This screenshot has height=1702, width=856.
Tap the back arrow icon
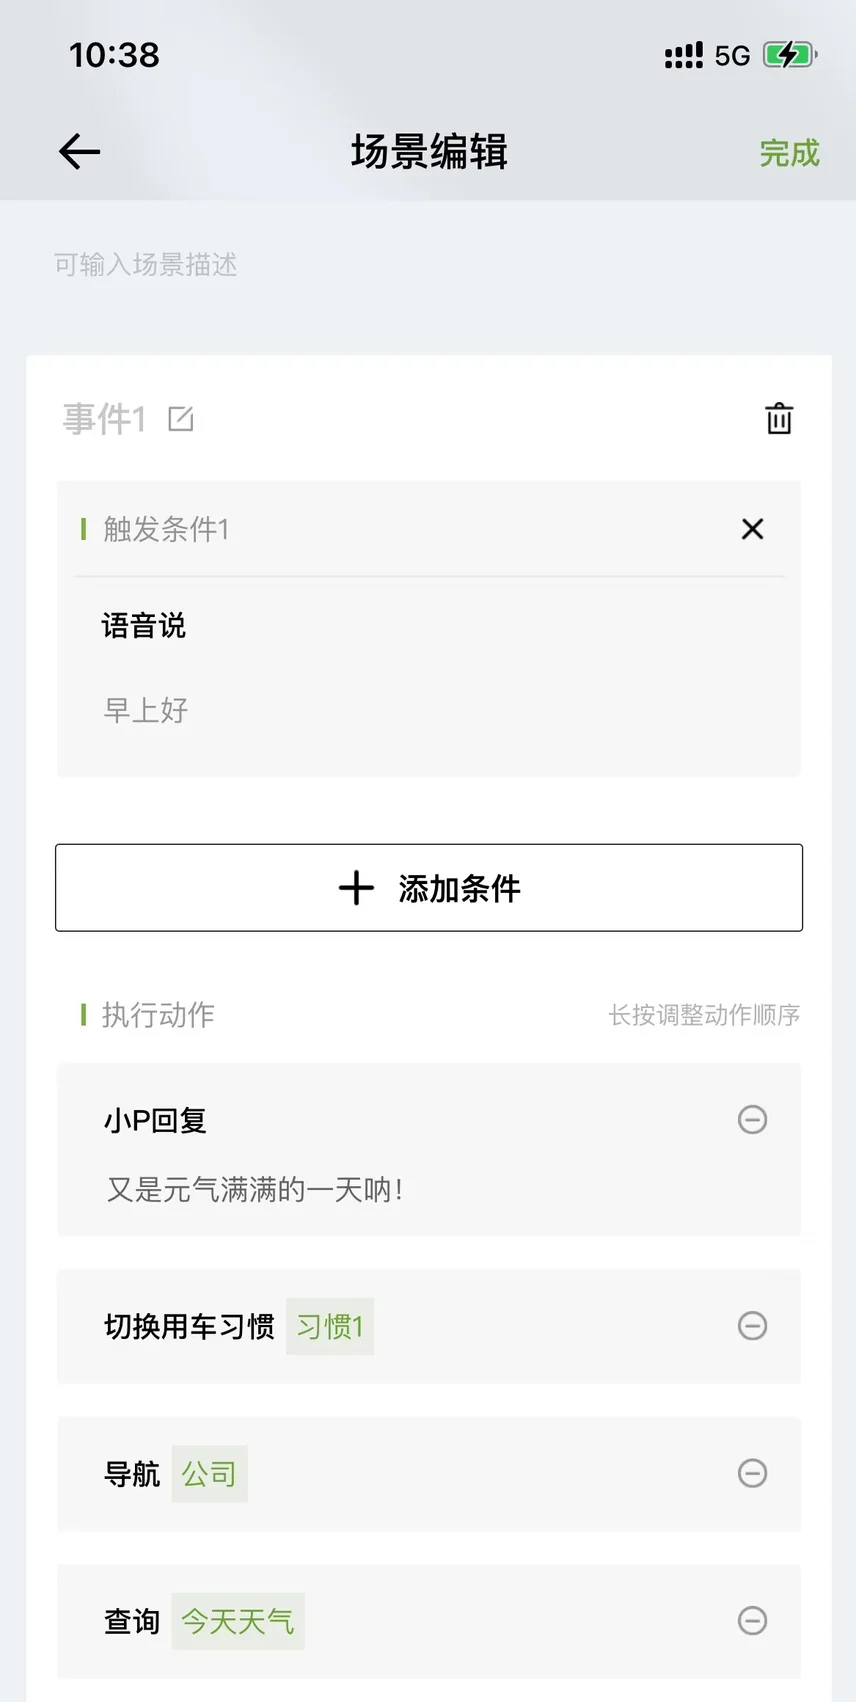coord(80,152)
